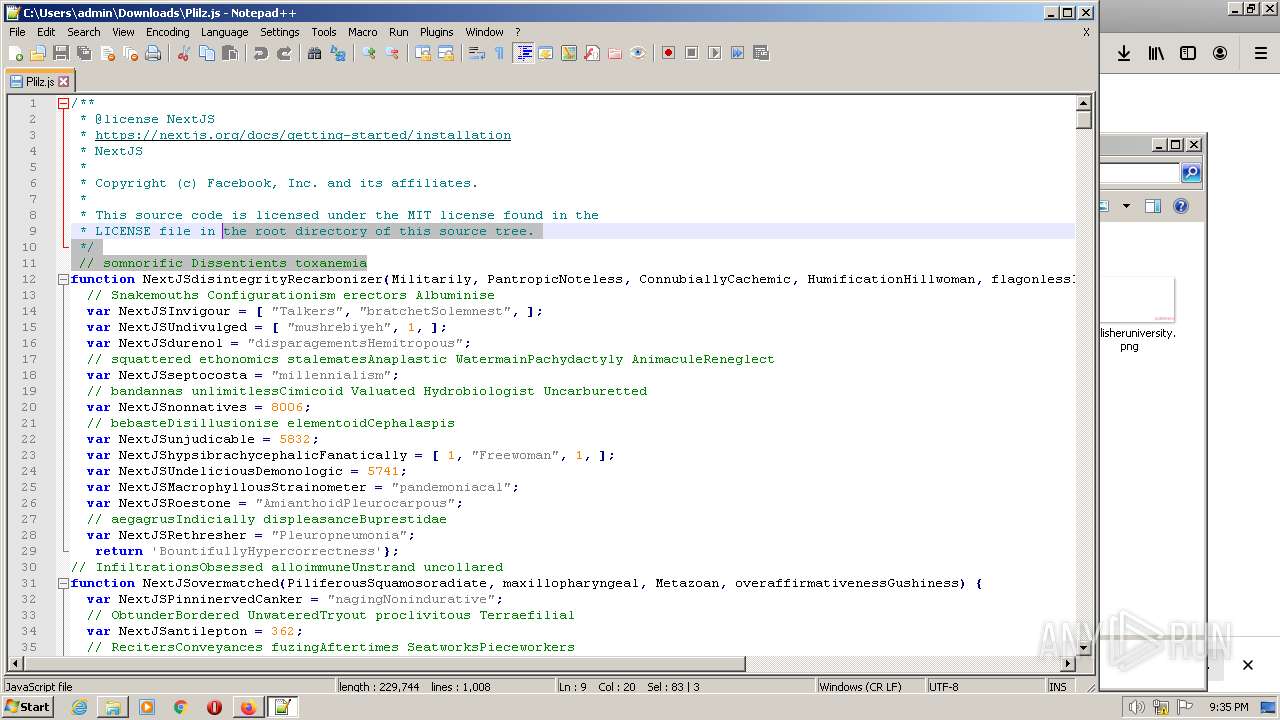This screenshot has width=1280, height=720.
Task: Open the Find dialog via binoculars icon
Action: (315, 53)
